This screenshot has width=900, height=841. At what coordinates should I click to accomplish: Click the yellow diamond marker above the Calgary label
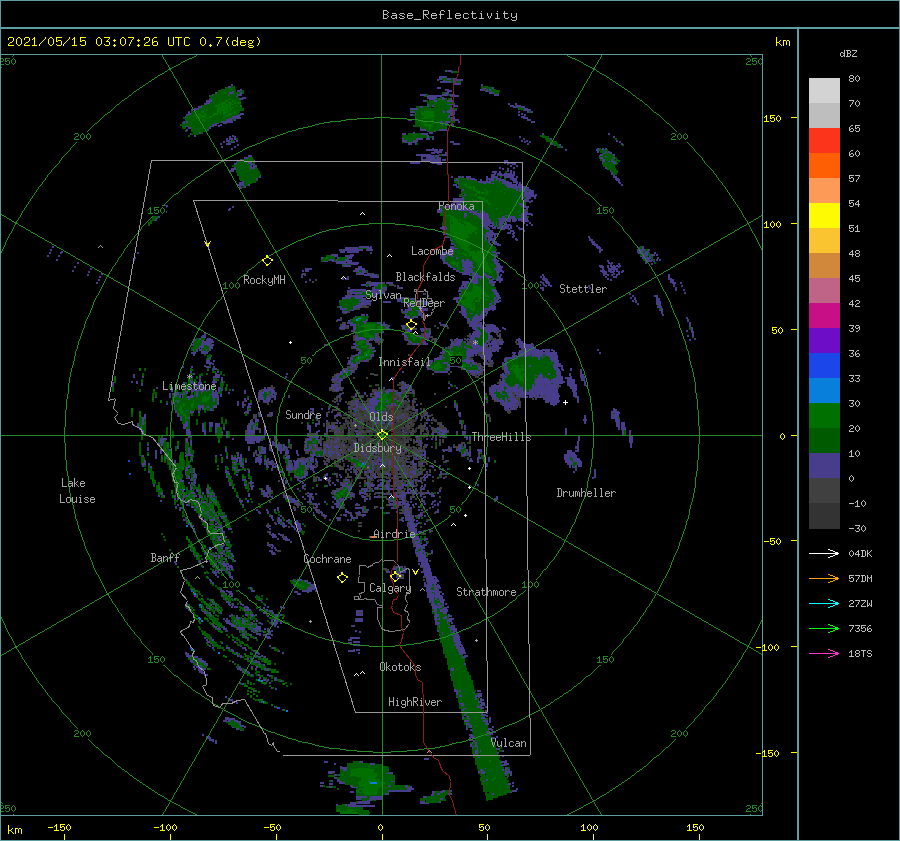395,576
